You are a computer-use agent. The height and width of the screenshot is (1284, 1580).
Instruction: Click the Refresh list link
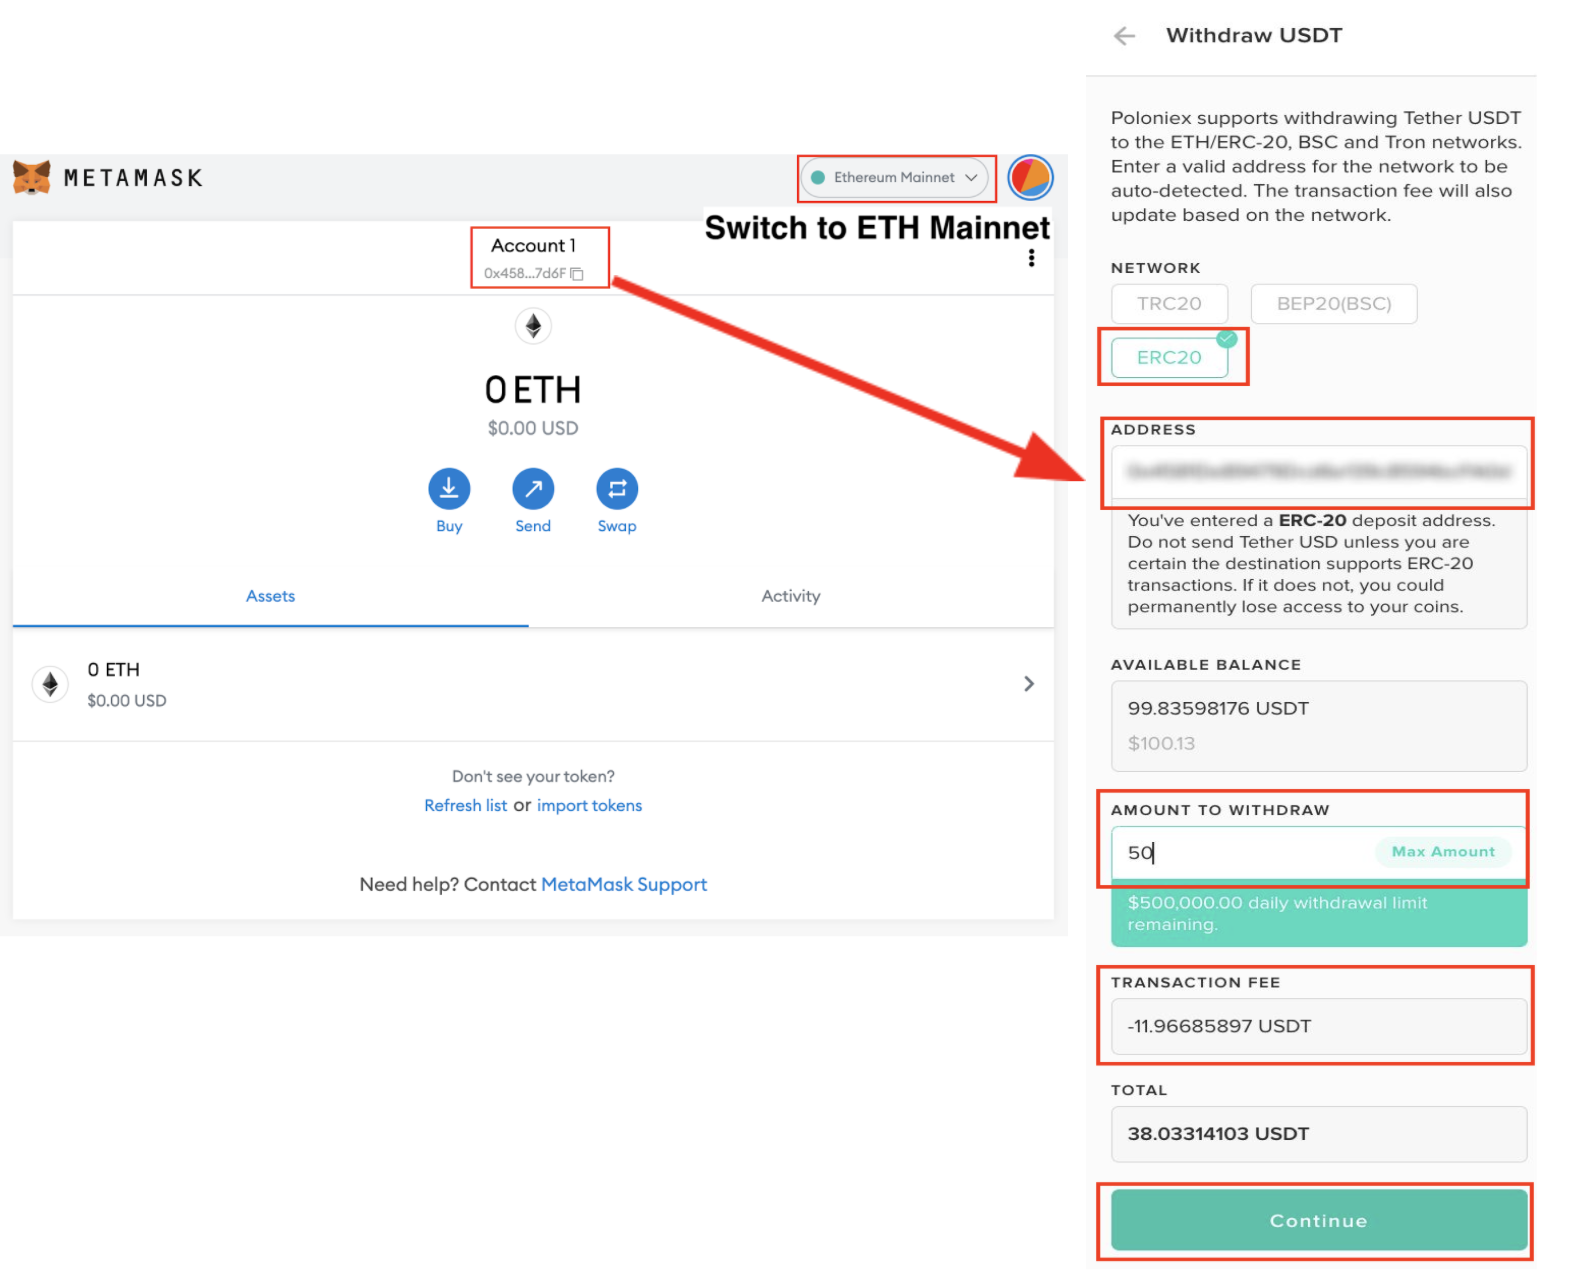465,806
